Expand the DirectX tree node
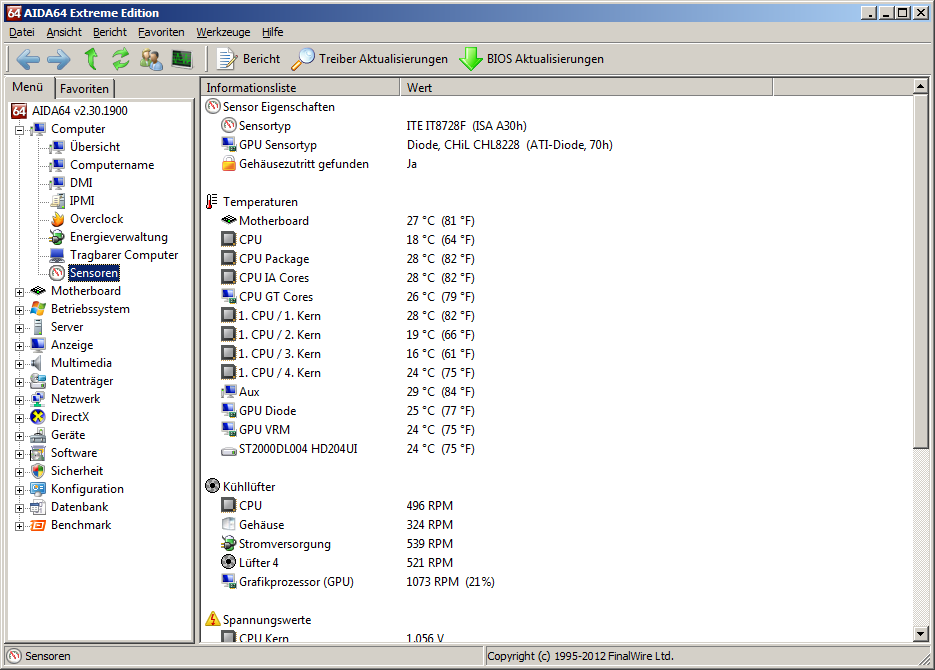The width and height of the screenshot is (935, 670). (20, 417)
